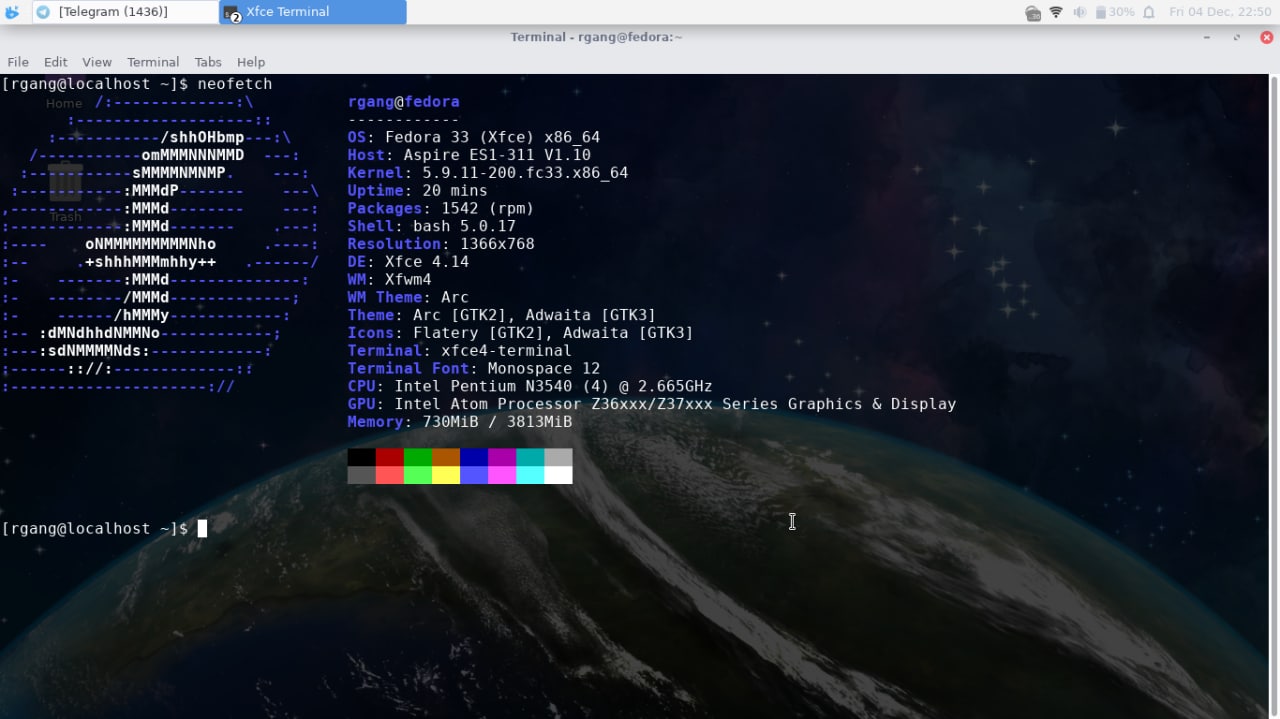This screenshot has height=719, width=1280.
Task: Click the 'Resolution: 1366x768' line
Action: tap(441, 244)
